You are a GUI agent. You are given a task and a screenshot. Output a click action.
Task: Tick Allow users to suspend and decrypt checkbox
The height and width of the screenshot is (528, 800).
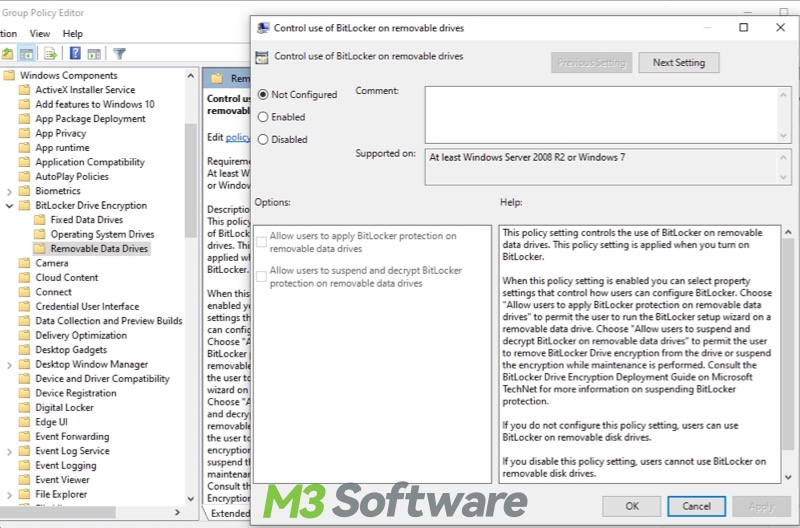click(261, 276)
